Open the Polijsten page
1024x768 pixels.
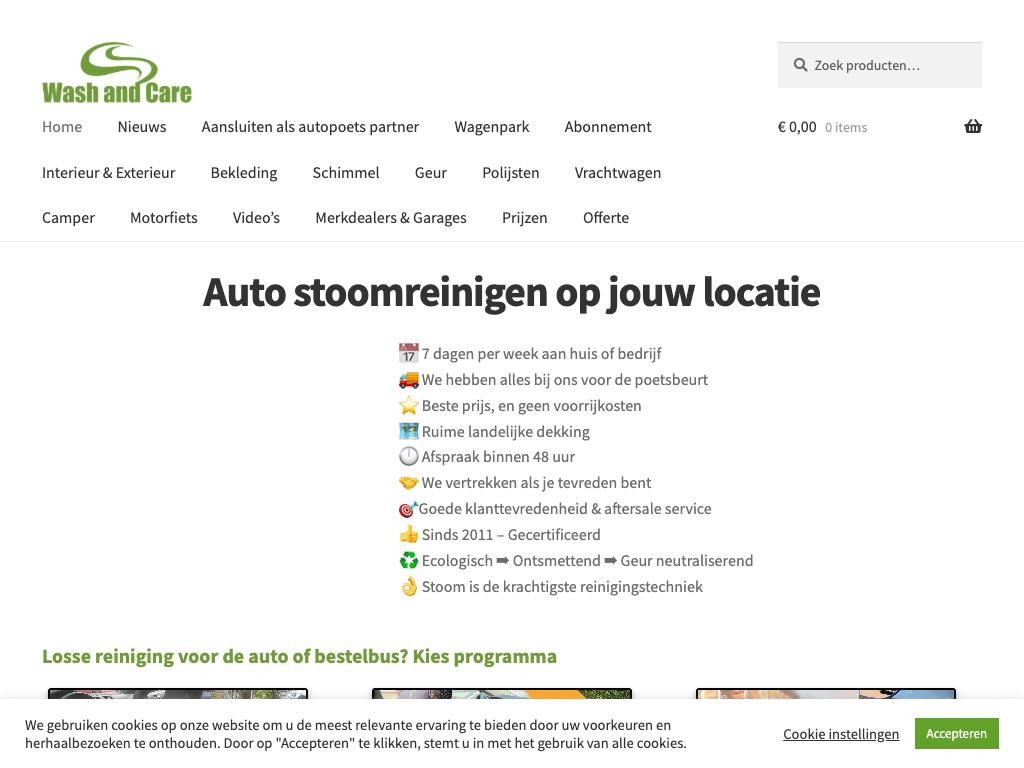[510, 173]
